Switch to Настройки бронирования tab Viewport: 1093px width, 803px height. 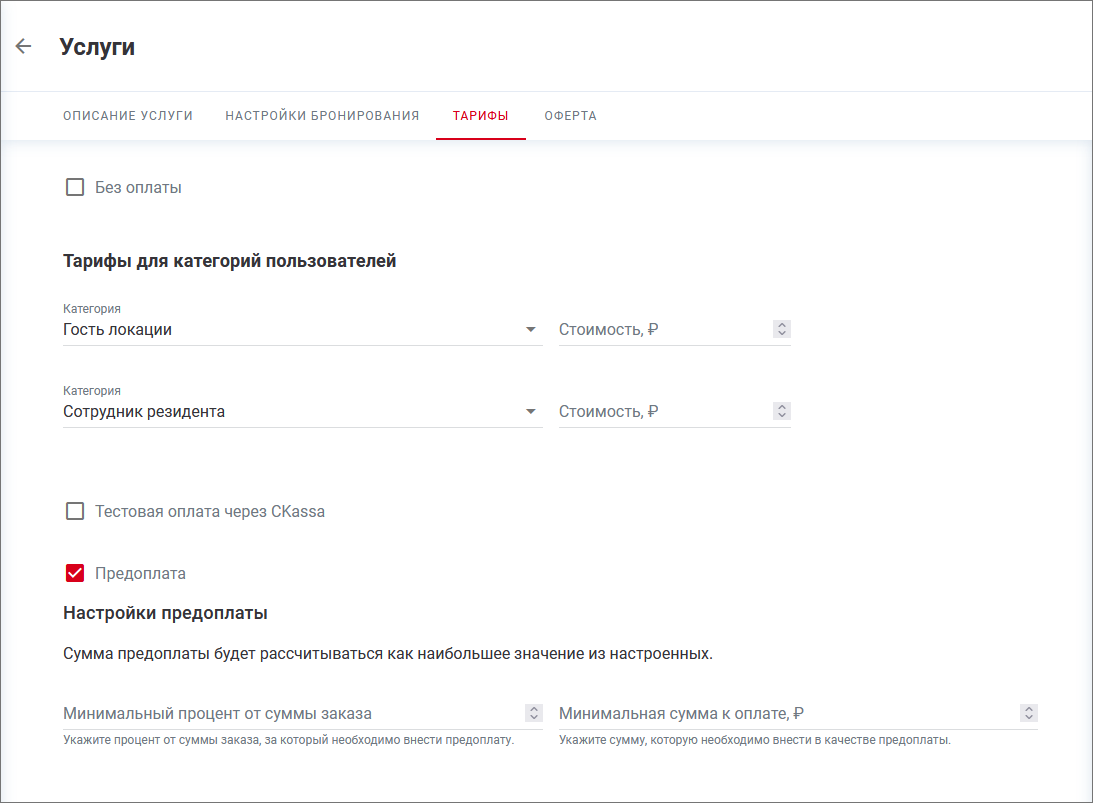322,116
